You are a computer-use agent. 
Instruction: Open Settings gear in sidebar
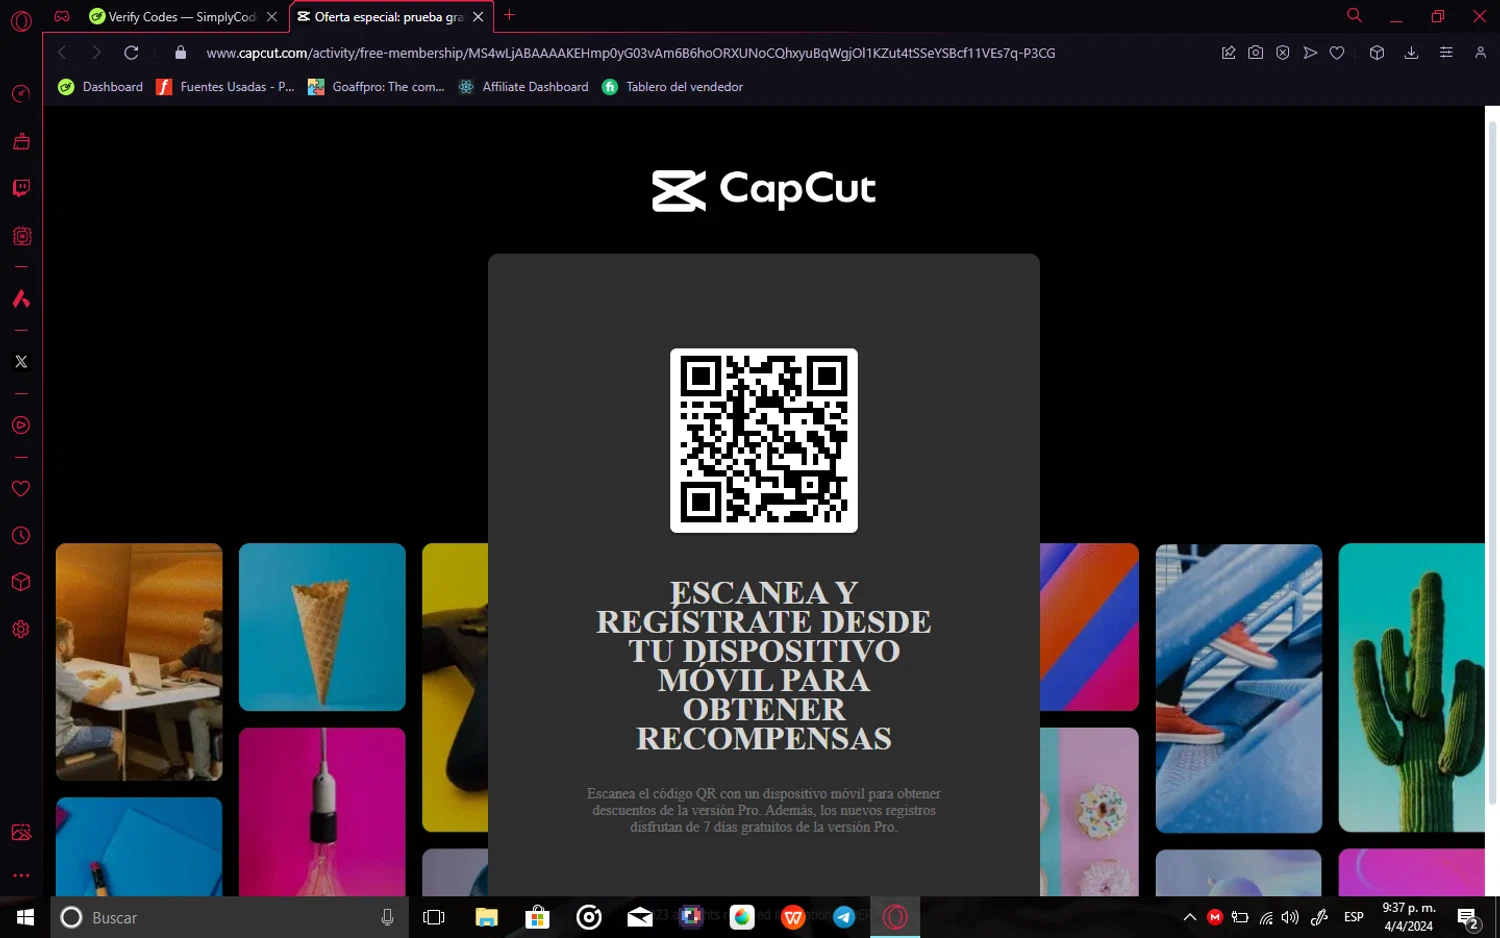coord(21,629)
